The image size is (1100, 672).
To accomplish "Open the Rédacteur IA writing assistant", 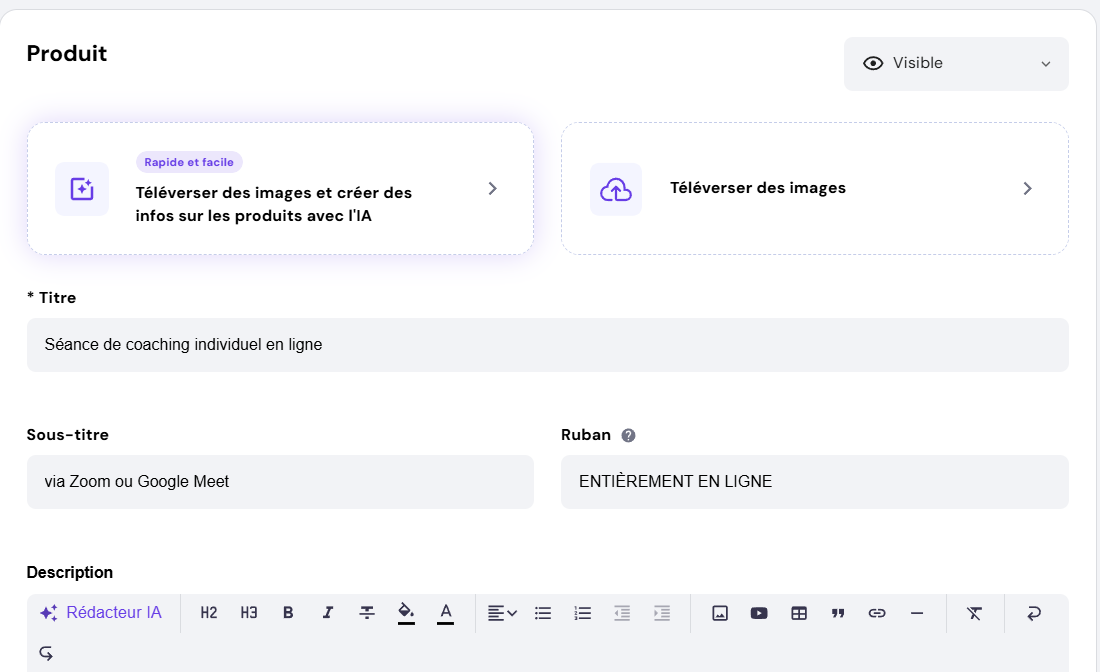I will pyautogui.click(x=101, y=612).
